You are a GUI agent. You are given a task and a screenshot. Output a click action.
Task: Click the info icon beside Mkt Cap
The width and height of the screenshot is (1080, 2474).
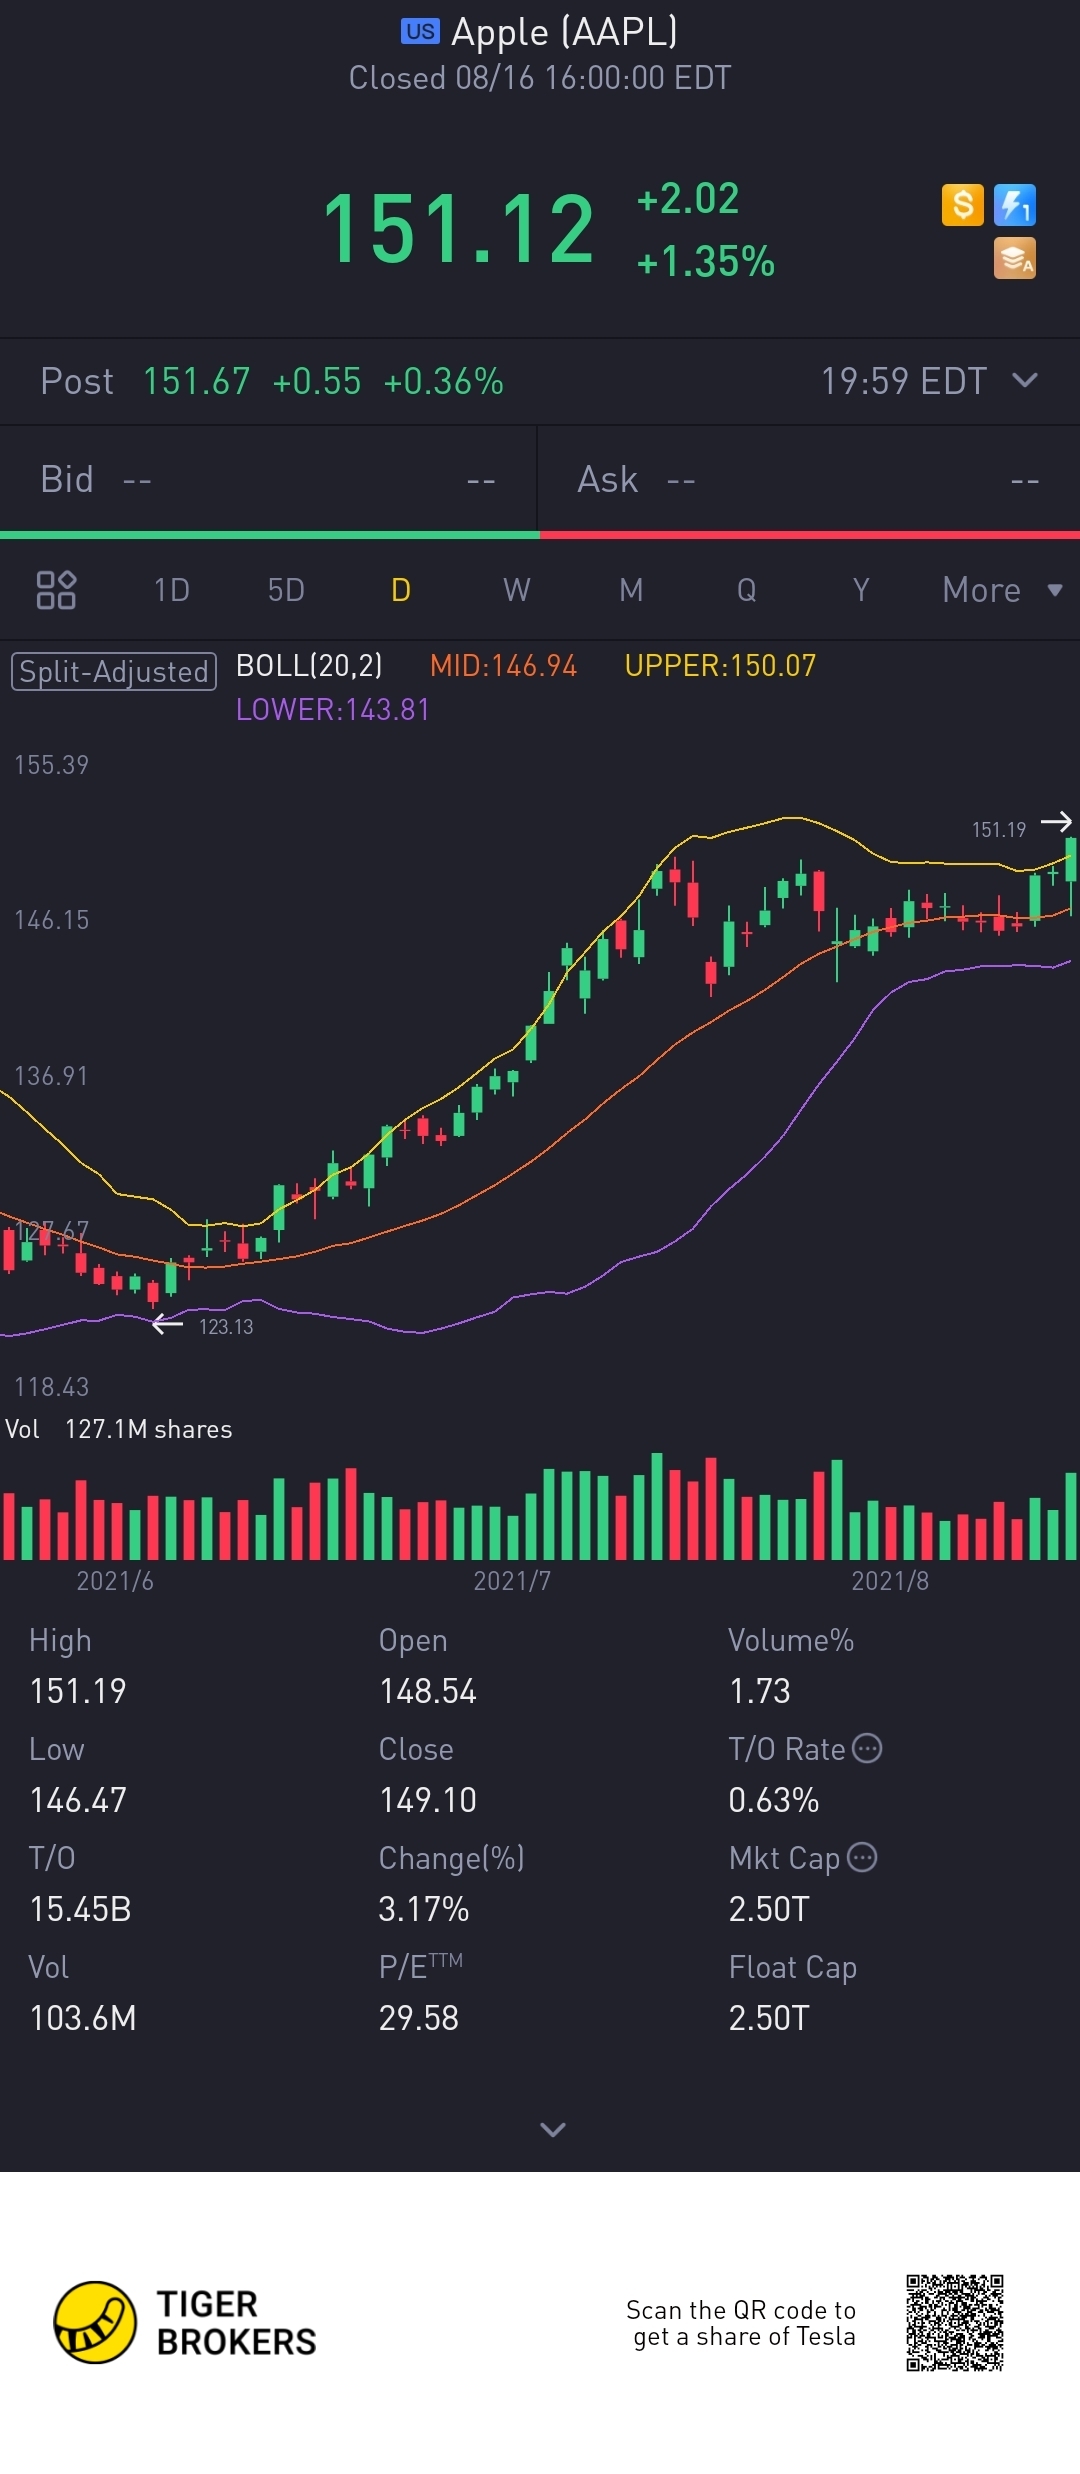pyautogui.click(x=862, y=1857)
